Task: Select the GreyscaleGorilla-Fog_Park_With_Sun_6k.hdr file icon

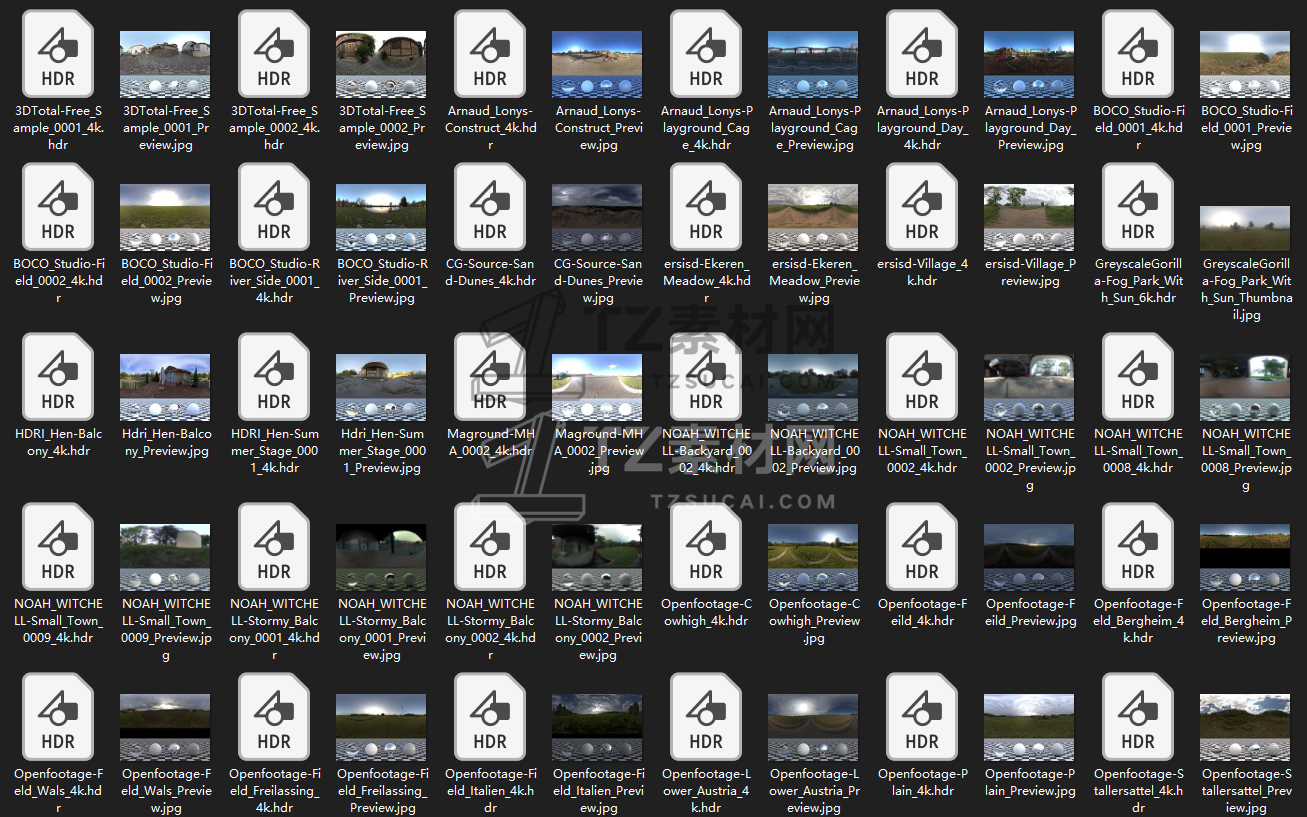Action: [x=1138, y=208]
